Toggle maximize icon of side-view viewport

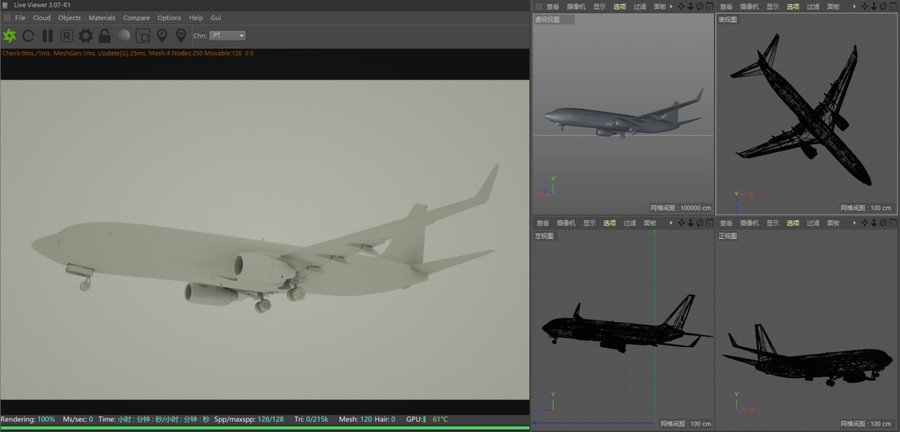[x=709, y=223]
